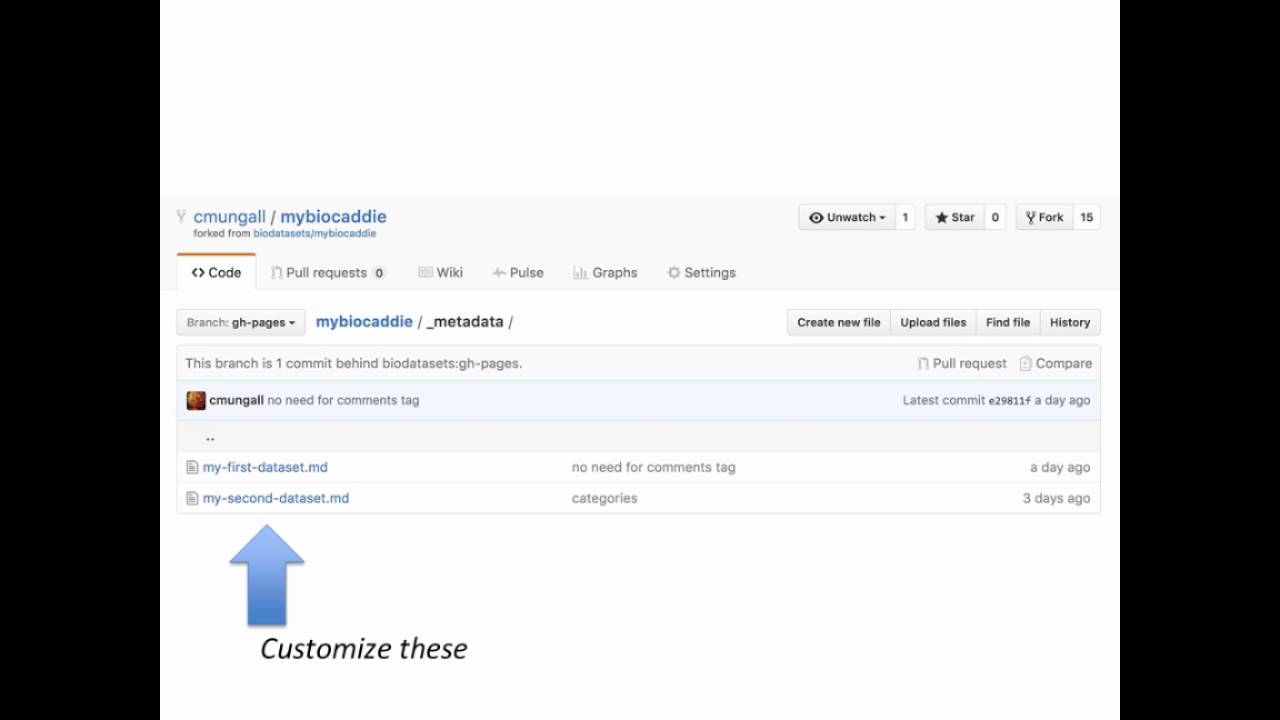
Task: Click the _metadata breadcrumb text
Action: coord(465,322)
